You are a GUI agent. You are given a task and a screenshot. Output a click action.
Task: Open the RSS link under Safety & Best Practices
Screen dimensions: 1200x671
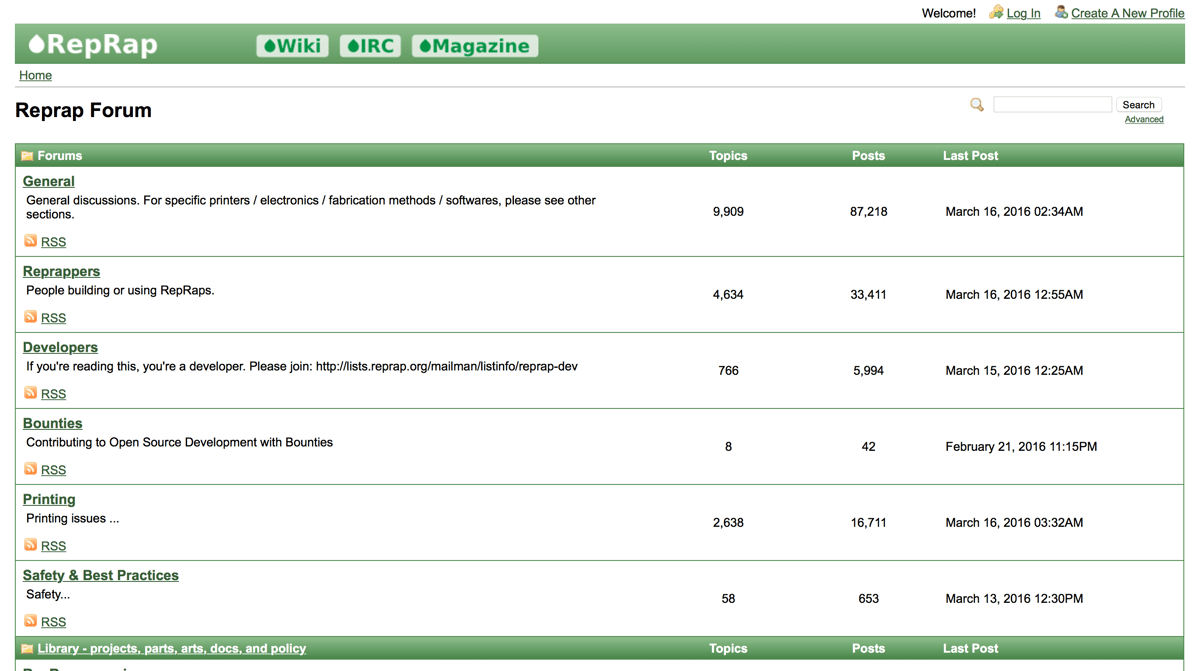click(53, 622)
